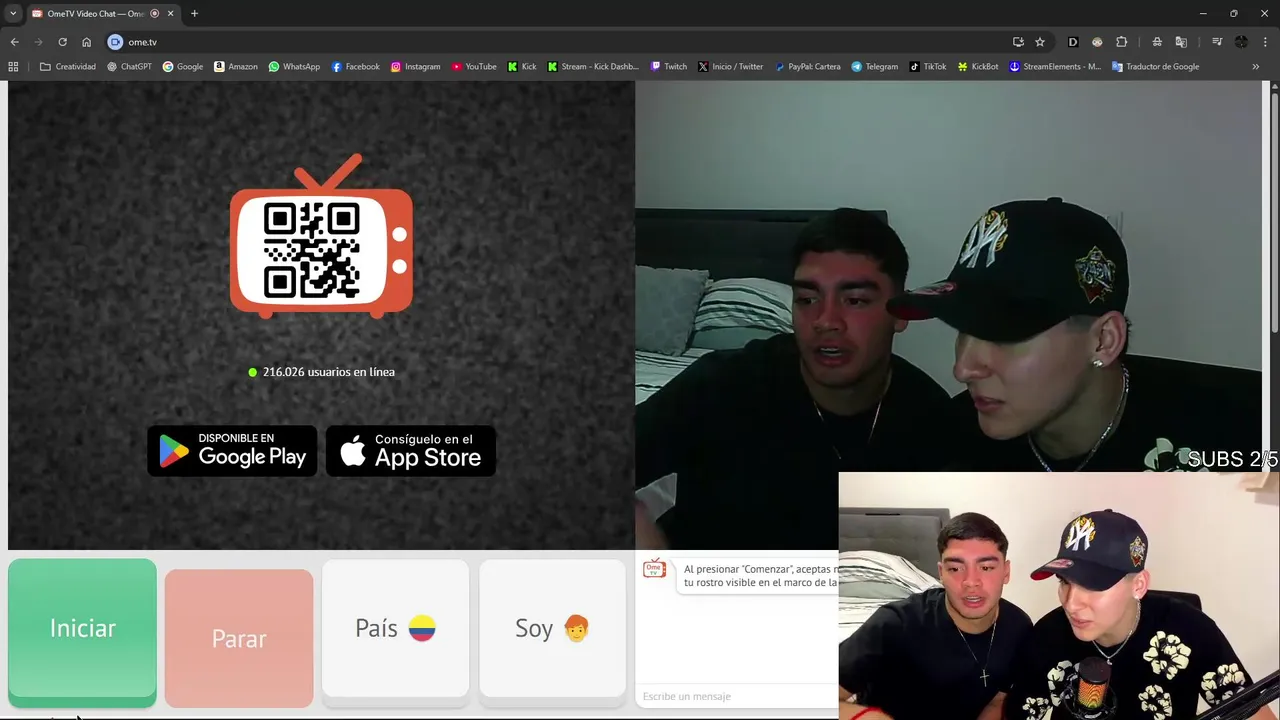Open the Chrome three-dot menu
Image resolution: width=1280 pixels, height=720 pixels.
click(1265, 42)
